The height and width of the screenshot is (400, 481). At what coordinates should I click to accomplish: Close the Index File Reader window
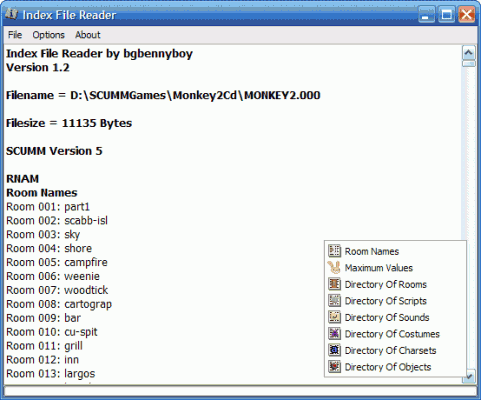pyautogui.click(x=467, y=15)
